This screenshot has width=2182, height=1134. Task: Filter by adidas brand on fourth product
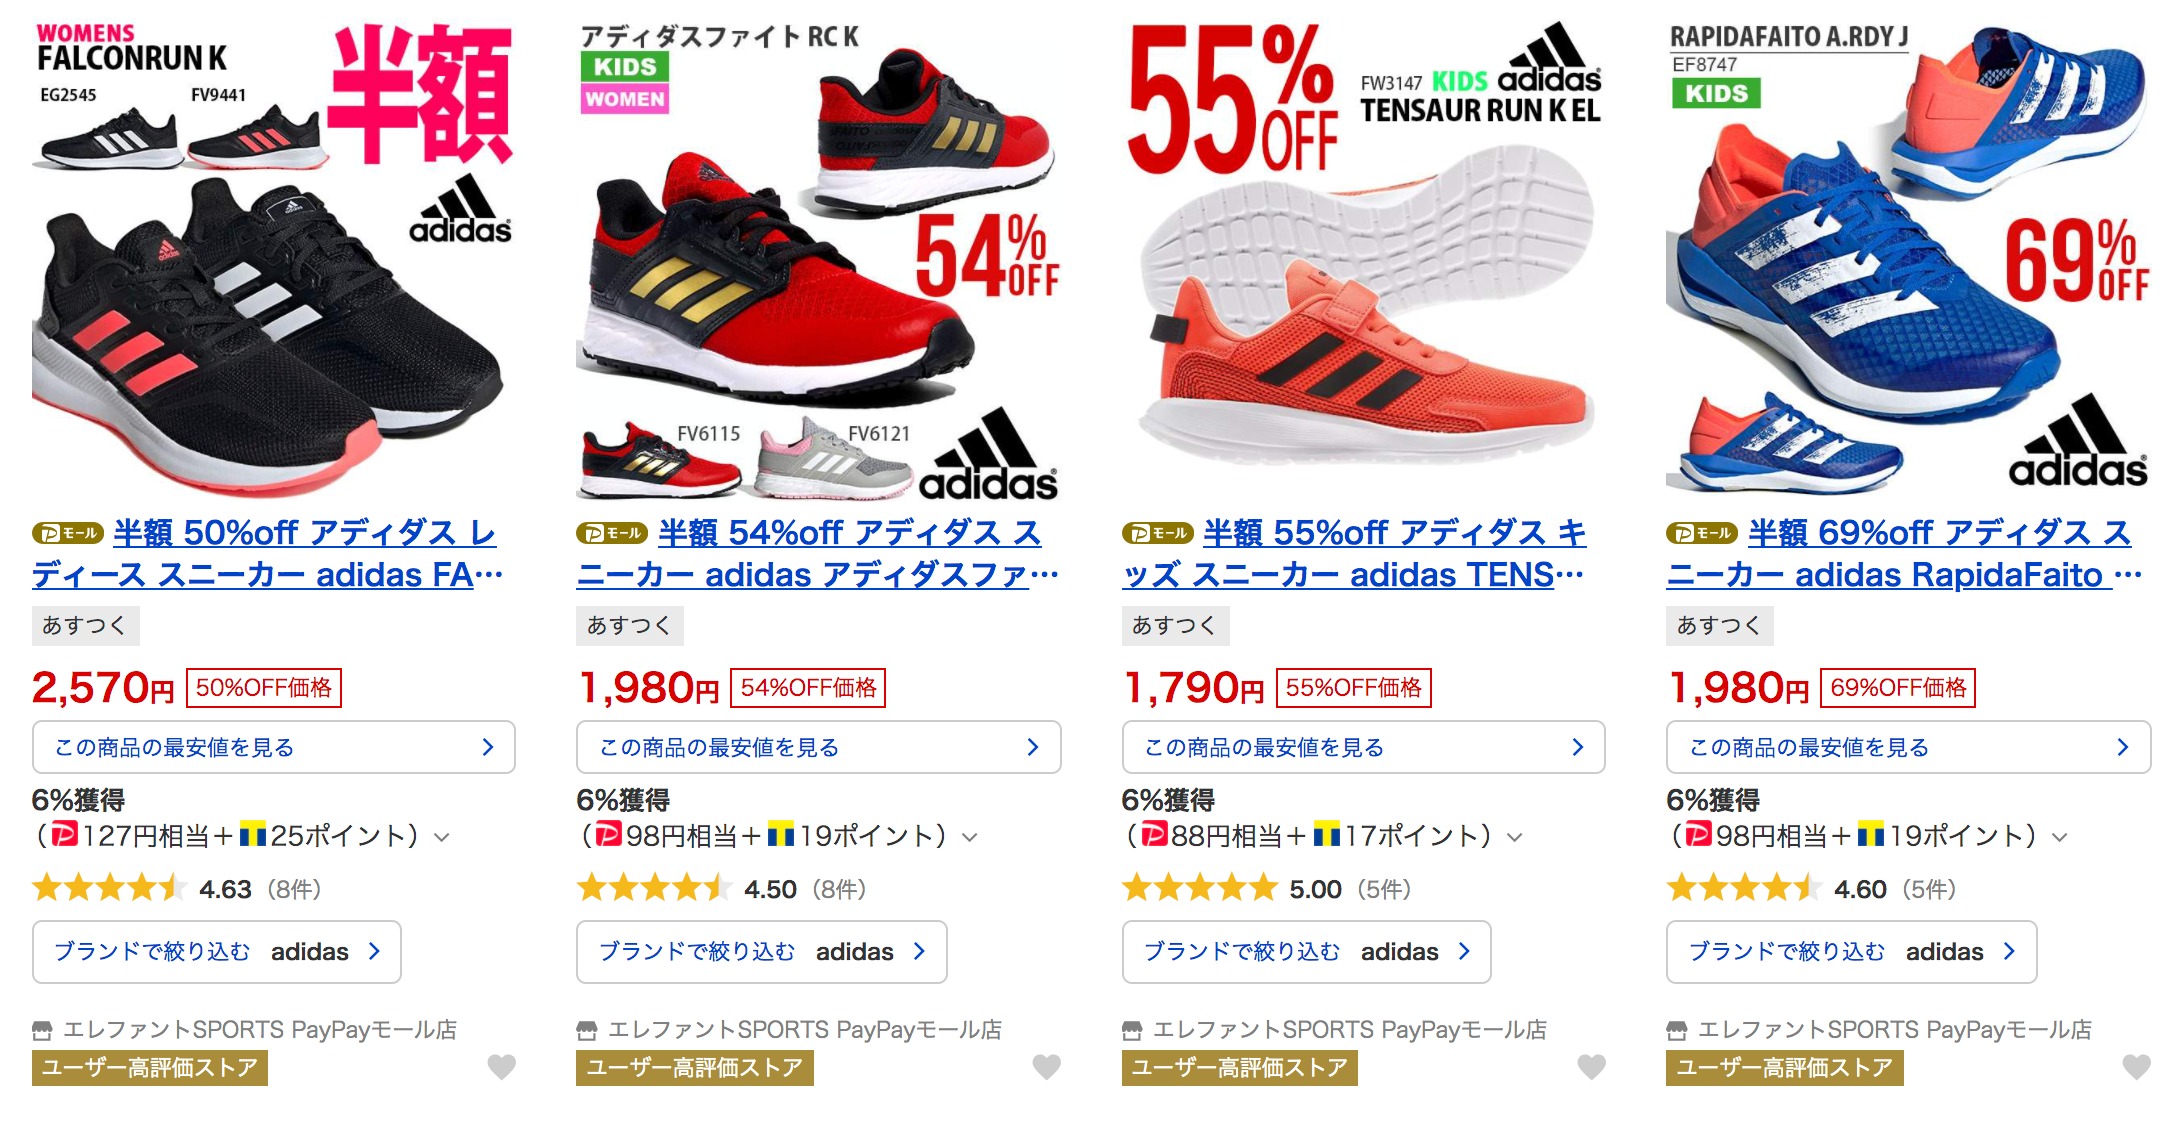coord(1852,951)
